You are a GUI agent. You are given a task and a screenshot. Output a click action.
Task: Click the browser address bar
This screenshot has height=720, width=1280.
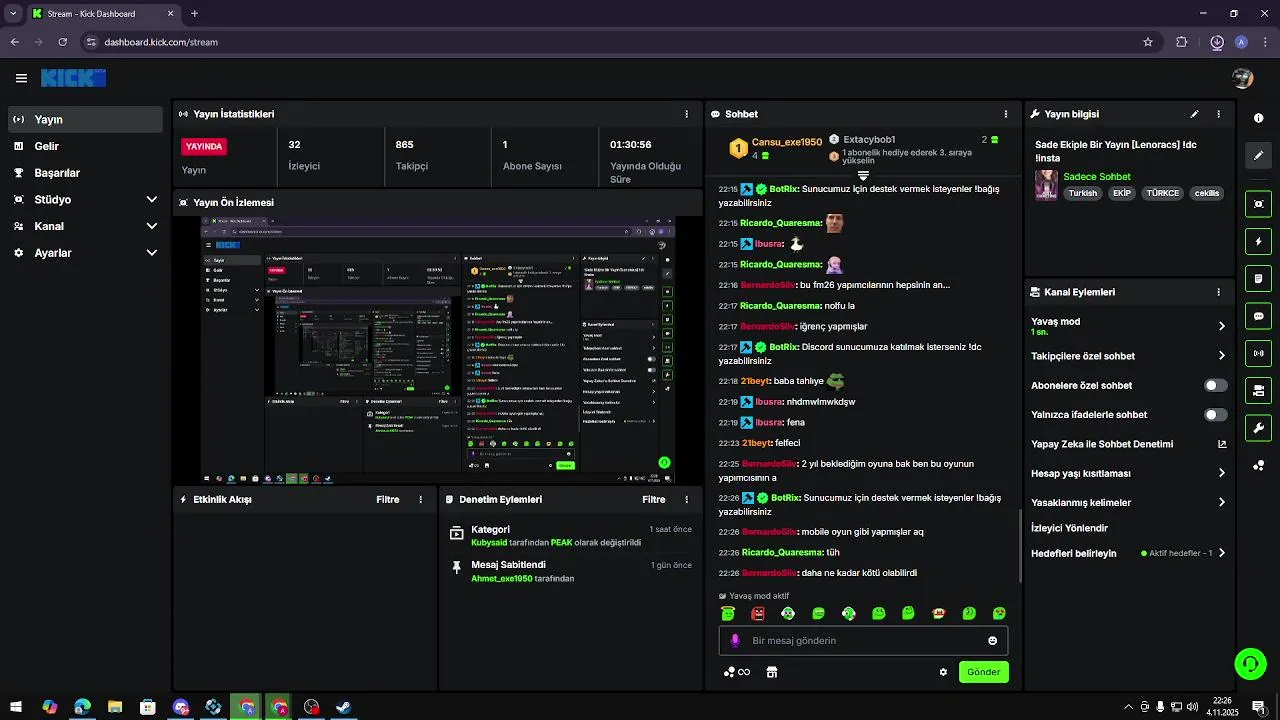610,42
